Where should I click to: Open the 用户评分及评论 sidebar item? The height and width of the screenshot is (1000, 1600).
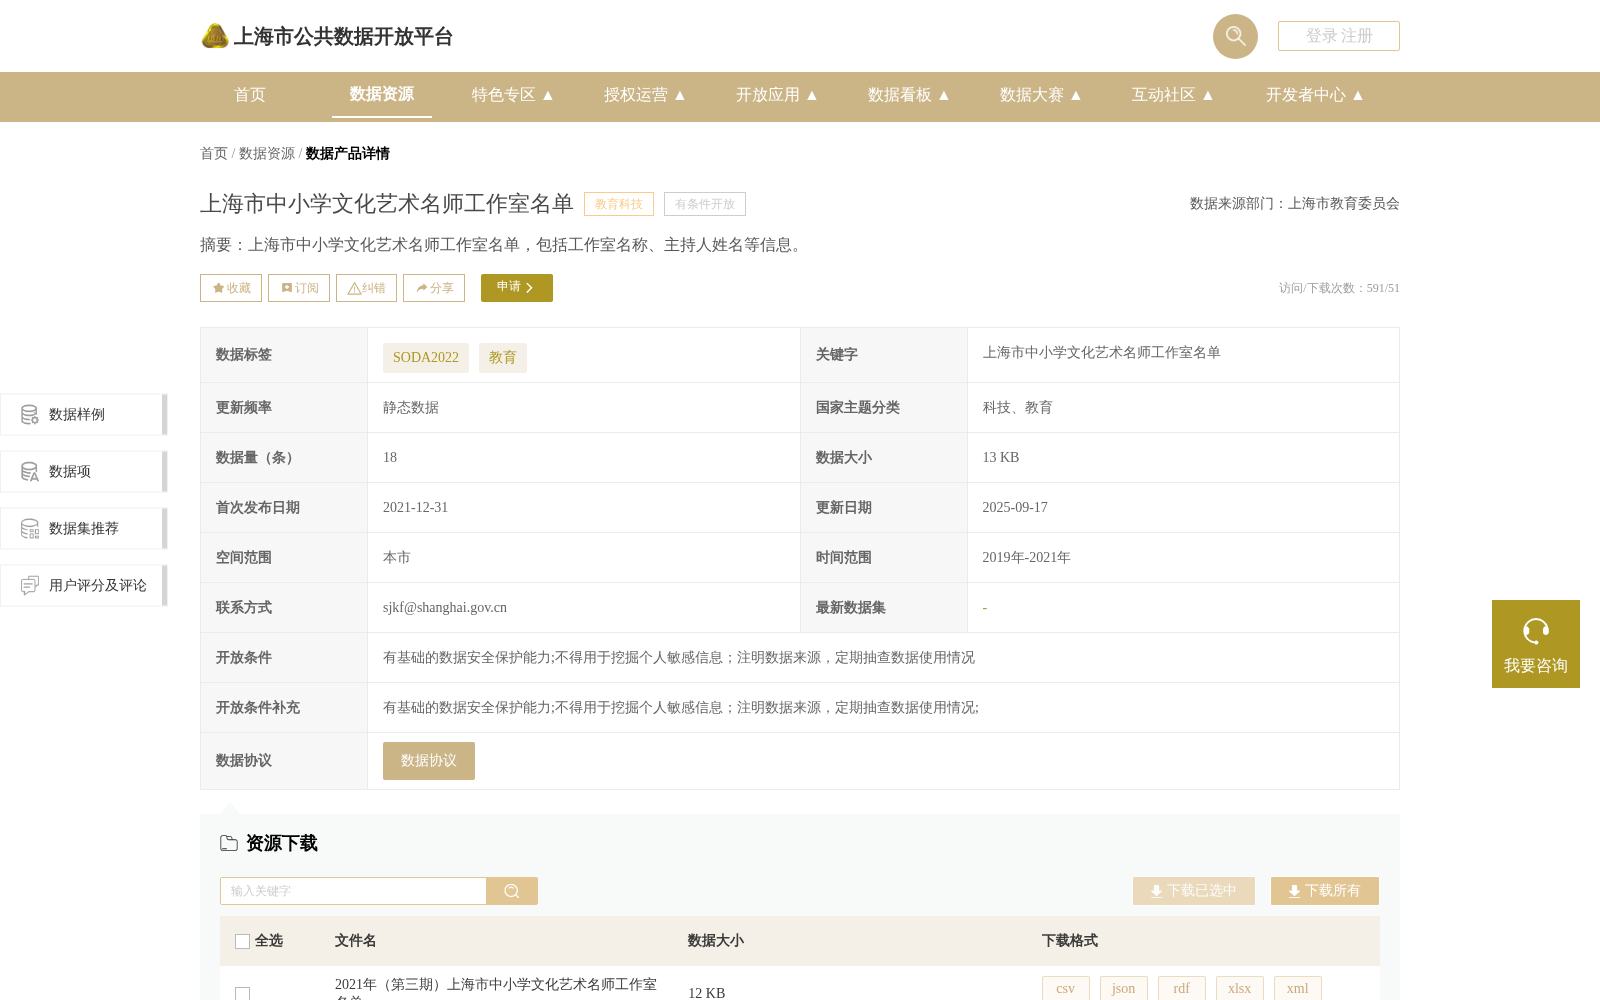[84, 585]
